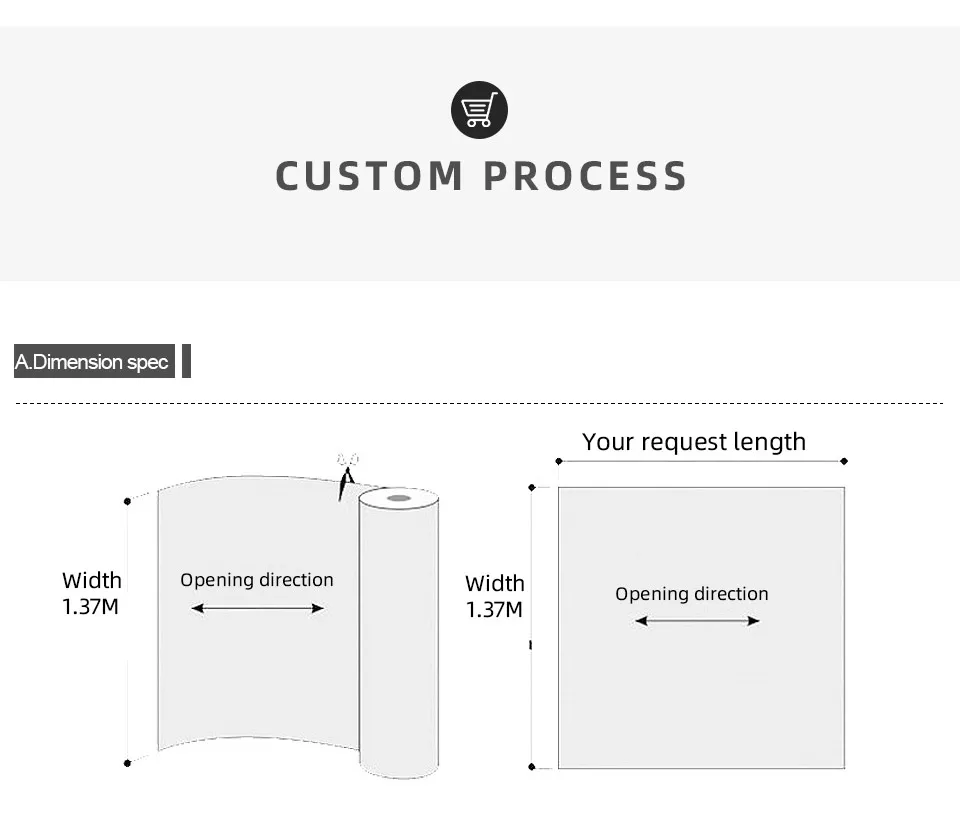The height and width of the screenshot is (834, 960).
Task: Click the left endpoint dot of the request length line
Action: [x=559, y=461]
